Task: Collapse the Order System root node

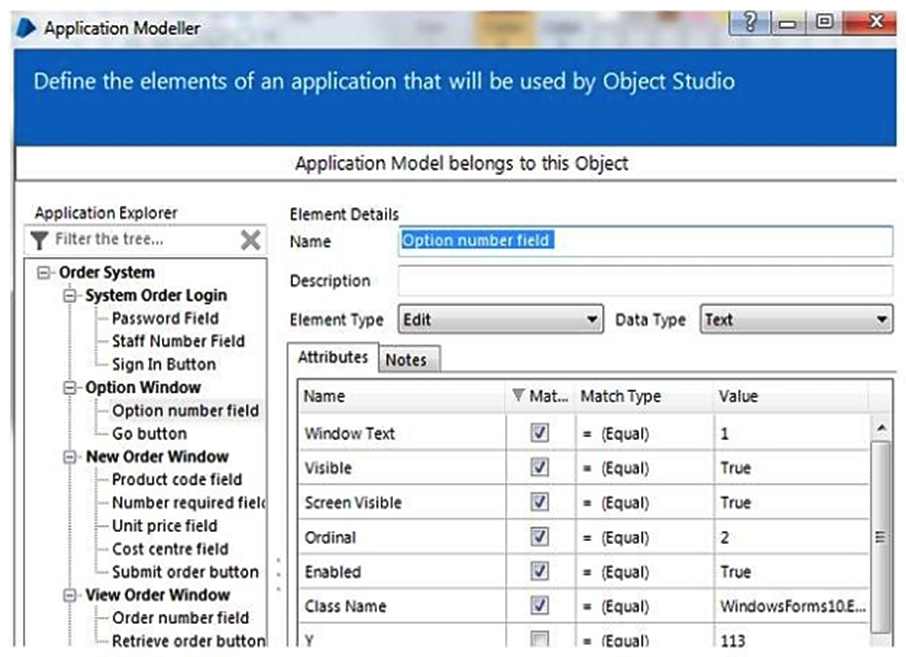Action: coord(43,272)
